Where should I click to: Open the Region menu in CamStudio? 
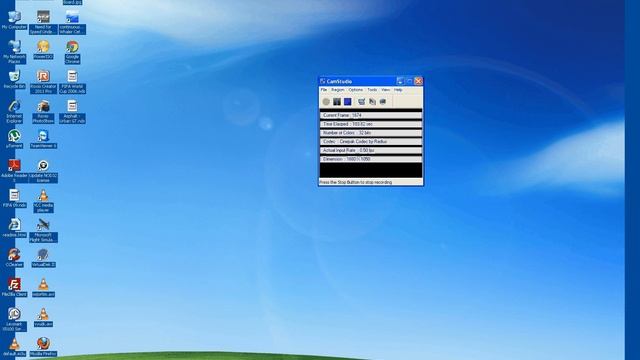pyautogui.click(x=338, y=90)
